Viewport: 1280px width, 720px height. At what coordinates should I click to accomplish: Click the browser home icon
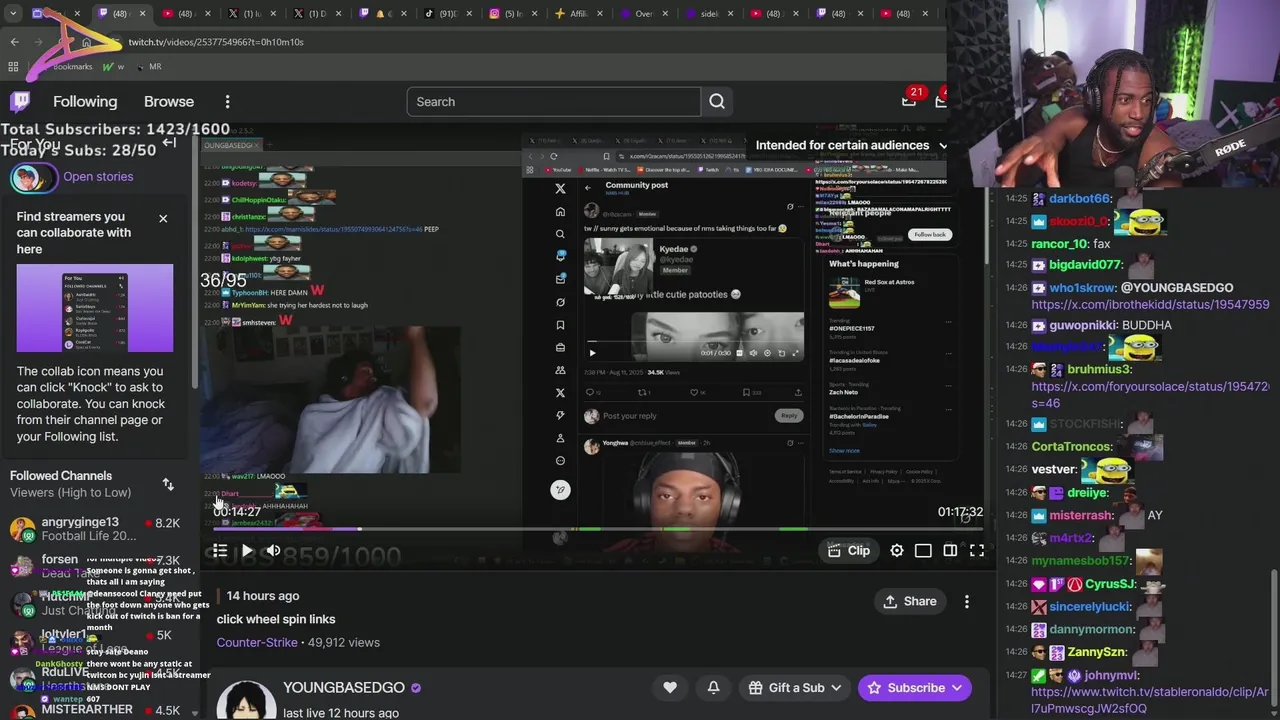point(86,42)
